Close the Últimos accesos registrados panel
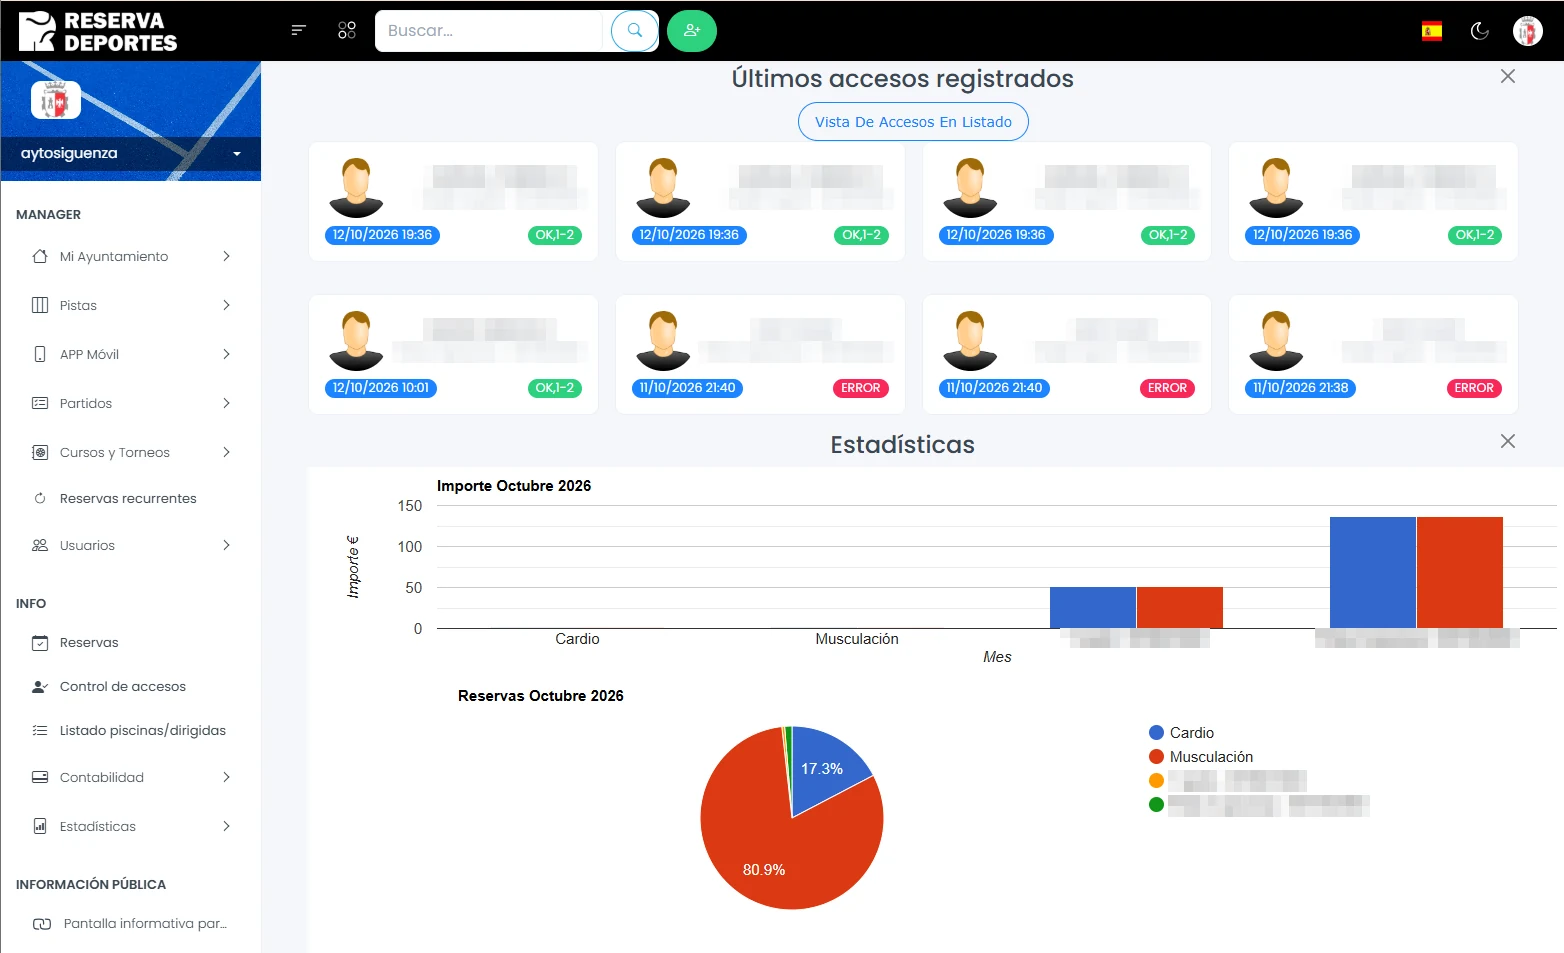 (1508, 76)
